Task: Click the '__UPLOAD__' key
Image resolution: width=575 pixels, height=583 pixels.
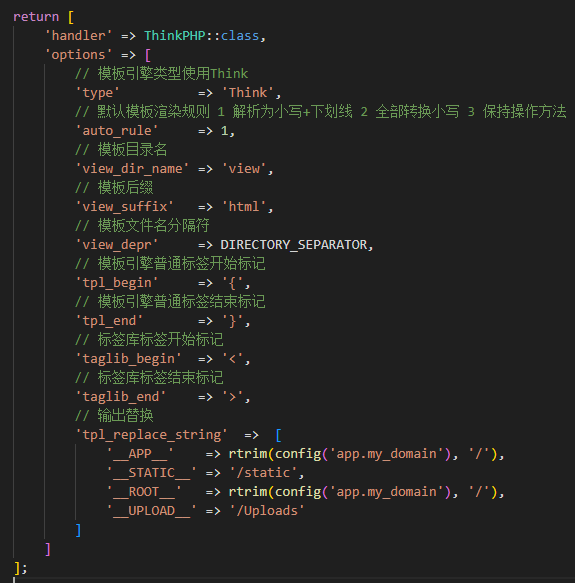Action: tap(151, 511)
